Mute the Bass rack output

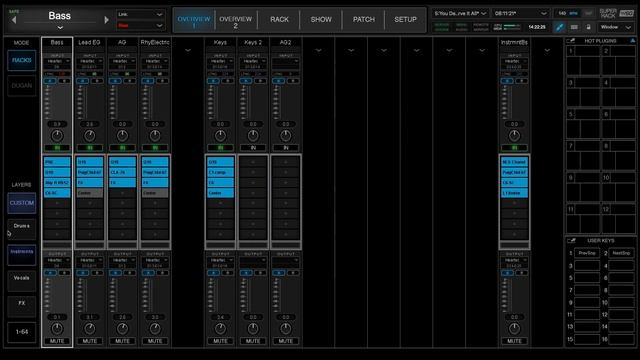point(57,341)
